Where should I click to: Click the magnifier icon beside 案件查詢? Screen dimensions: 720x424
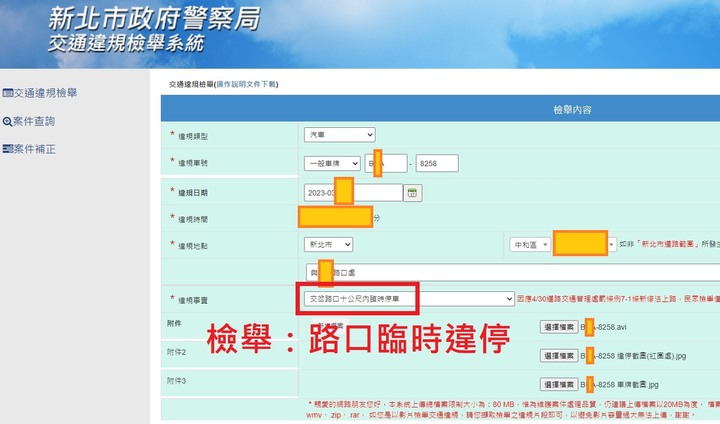(7, 122)
